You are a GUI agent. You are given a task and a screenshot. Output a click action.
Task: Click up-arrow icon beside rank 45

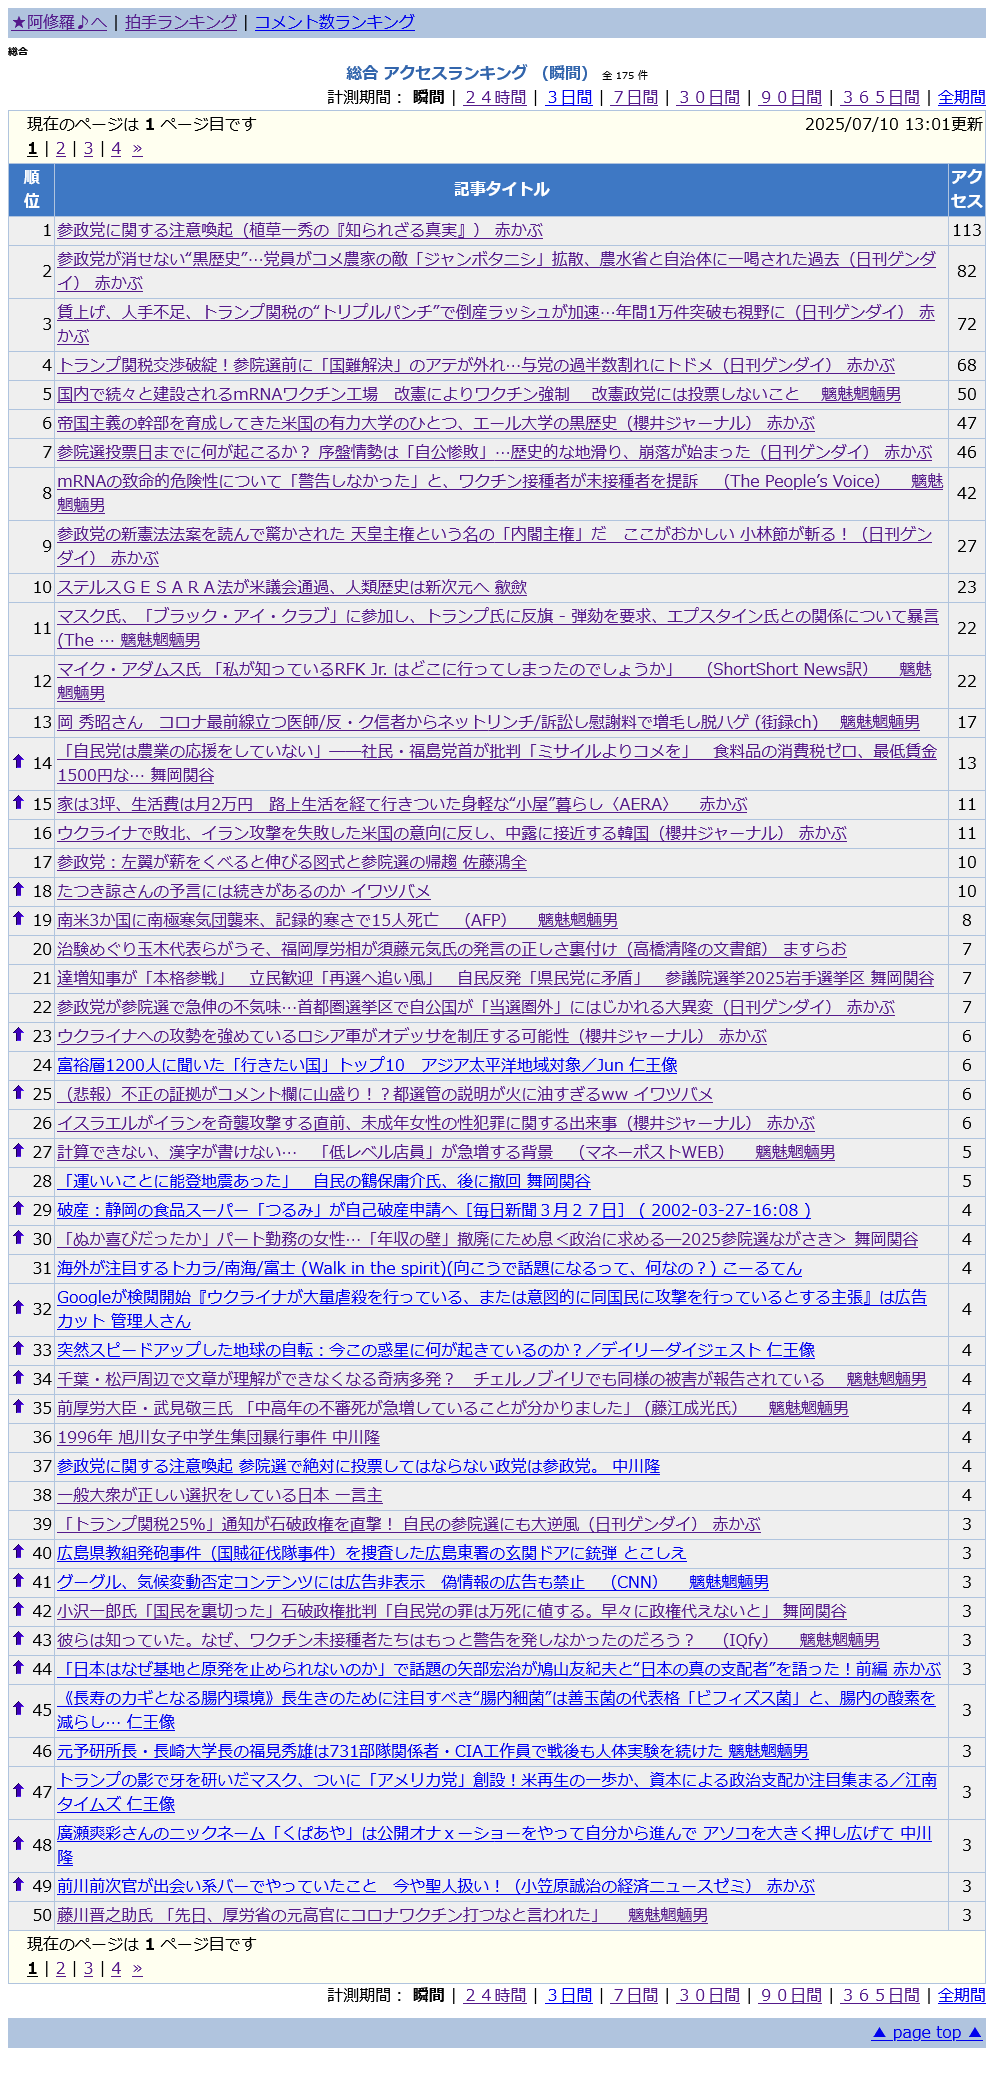point(18,1708)
